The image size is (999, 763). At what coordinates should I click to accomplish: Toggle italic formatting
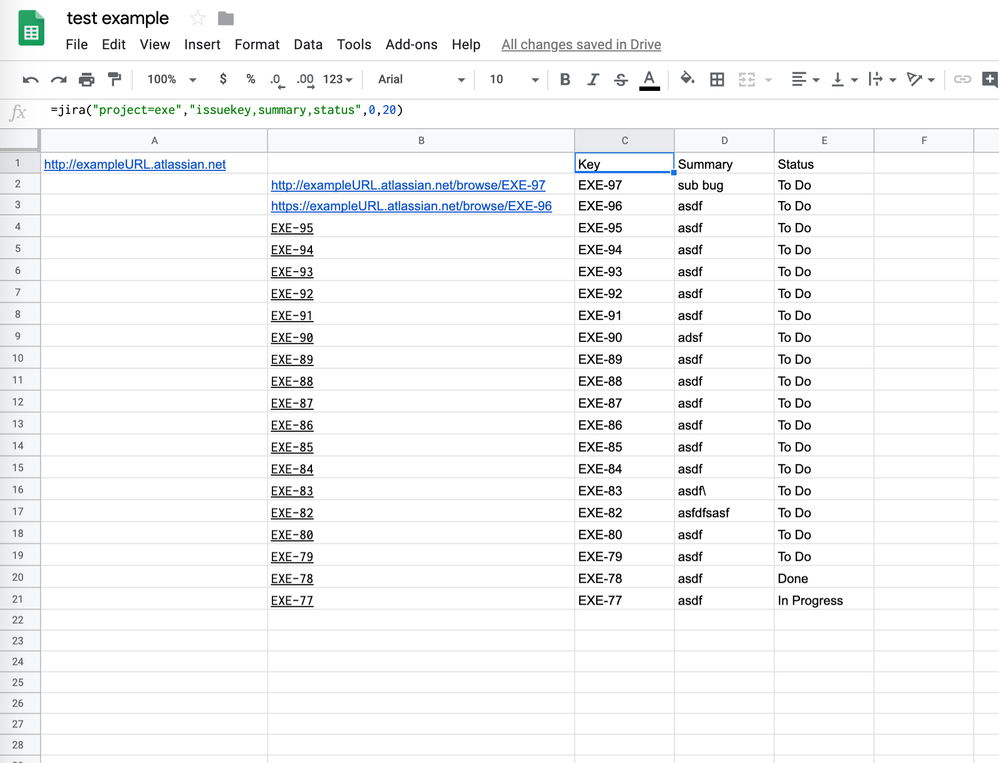point(590,79)
